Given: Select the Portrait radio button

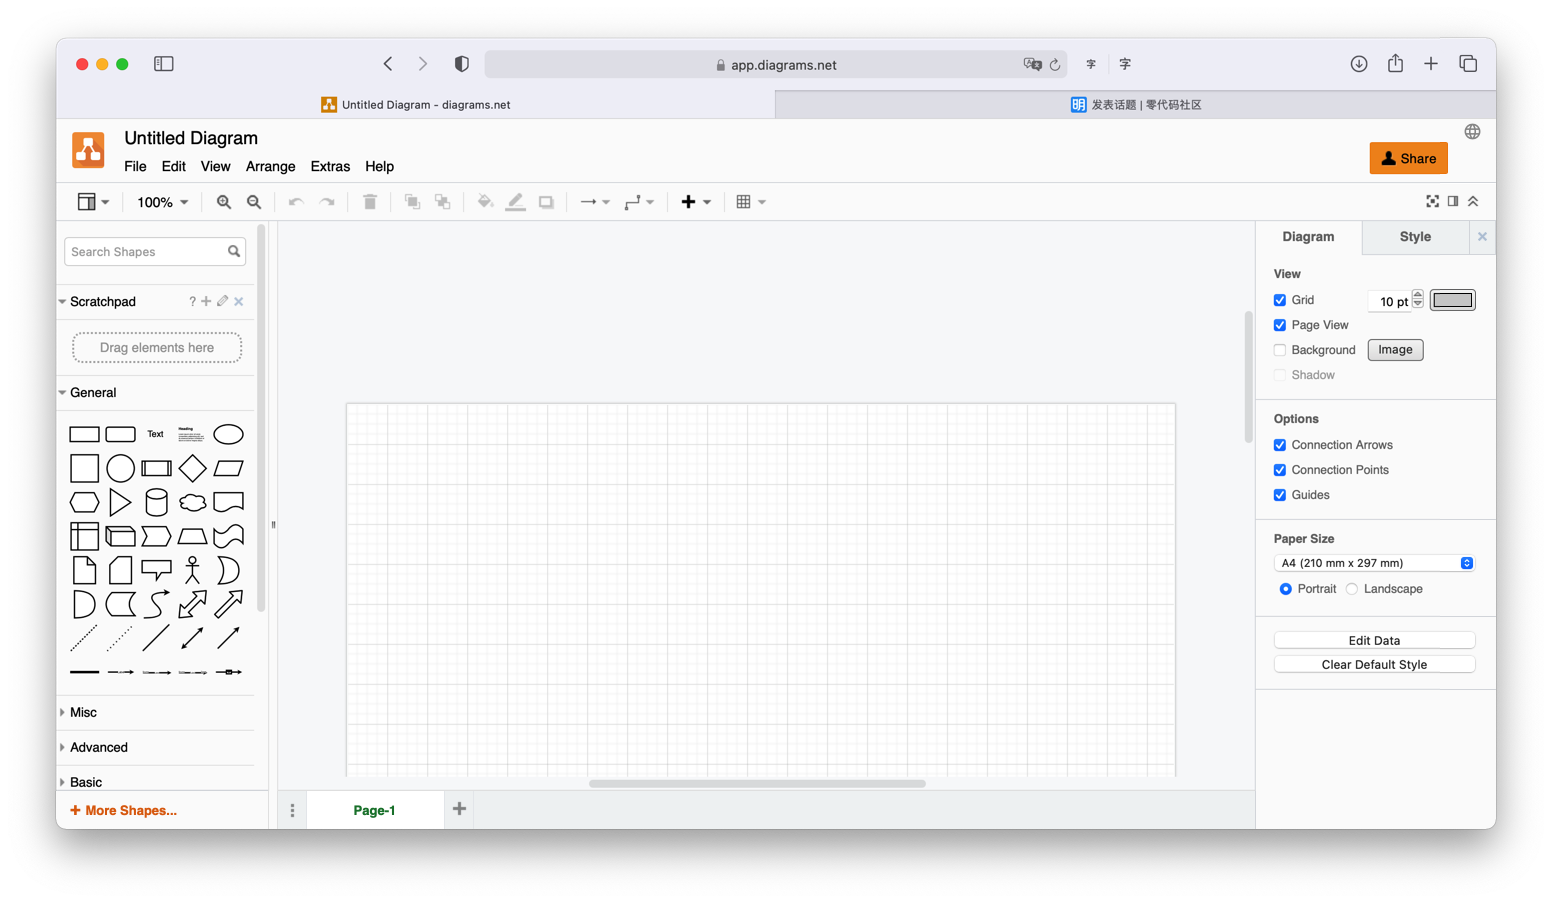Looking at the screenshot, I should [x=1286, y=589].
